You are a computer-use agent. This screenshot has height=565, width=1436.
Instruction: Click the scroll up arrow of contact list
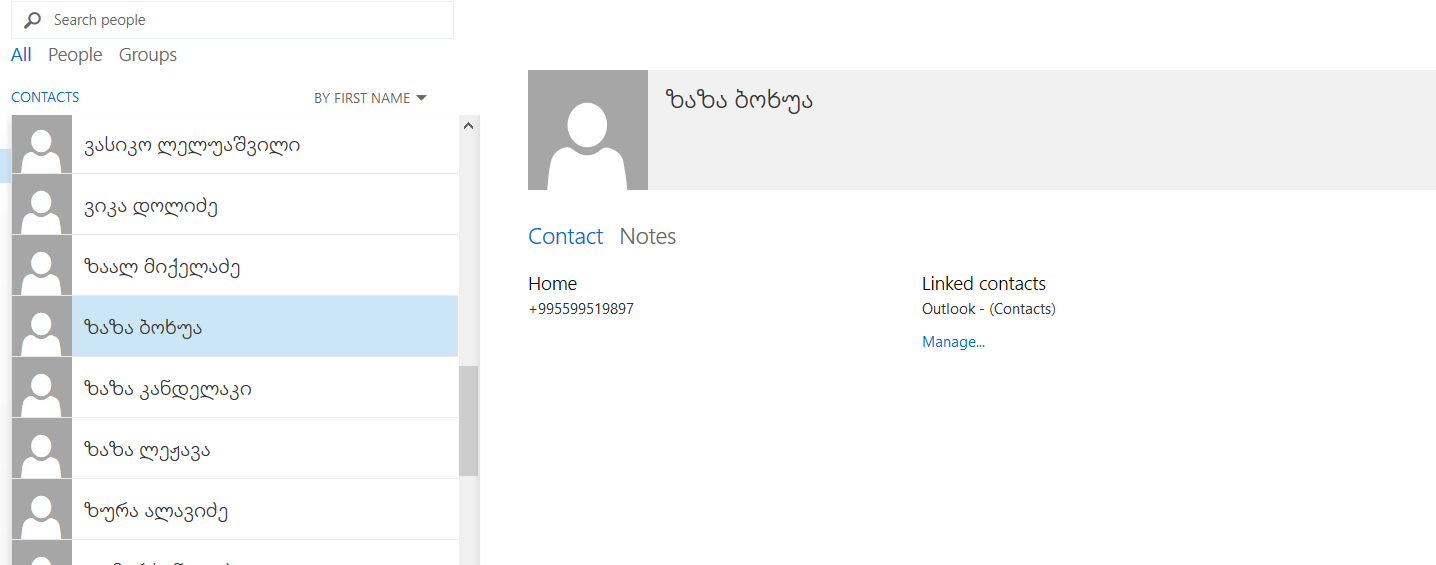pos(468,125)
